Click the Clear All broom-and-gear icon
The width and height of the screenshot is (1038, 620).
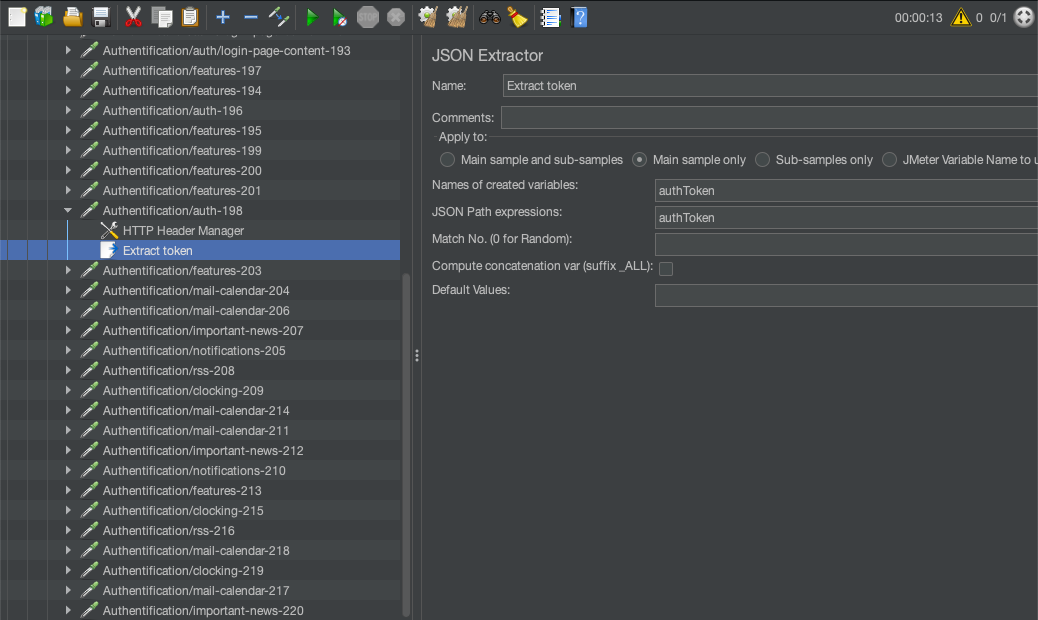pyautogui.click(x=457, y=17)
